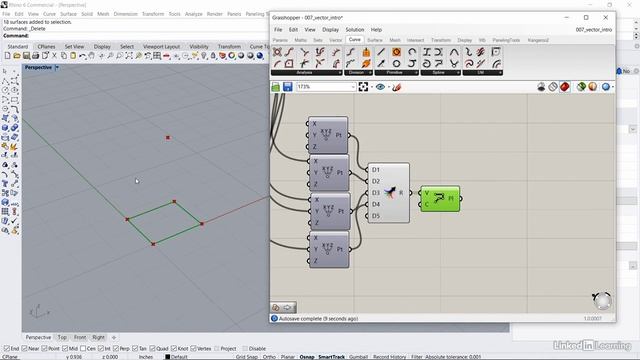
Task: Expand the Division group panel dropdown
Action: [x=370, y=73]
